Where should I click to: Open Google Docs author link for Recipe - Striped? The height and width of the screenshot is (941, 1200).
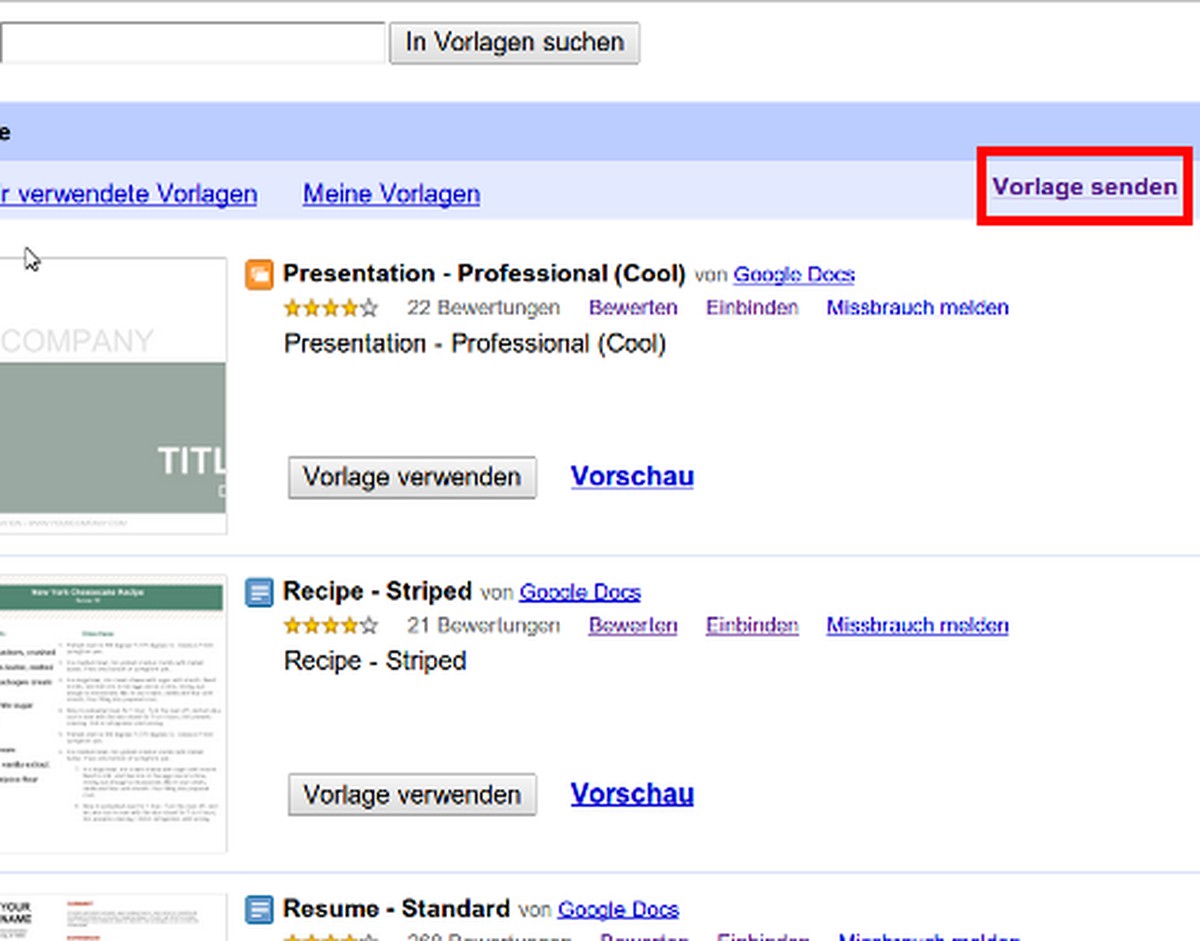point(580,592)
